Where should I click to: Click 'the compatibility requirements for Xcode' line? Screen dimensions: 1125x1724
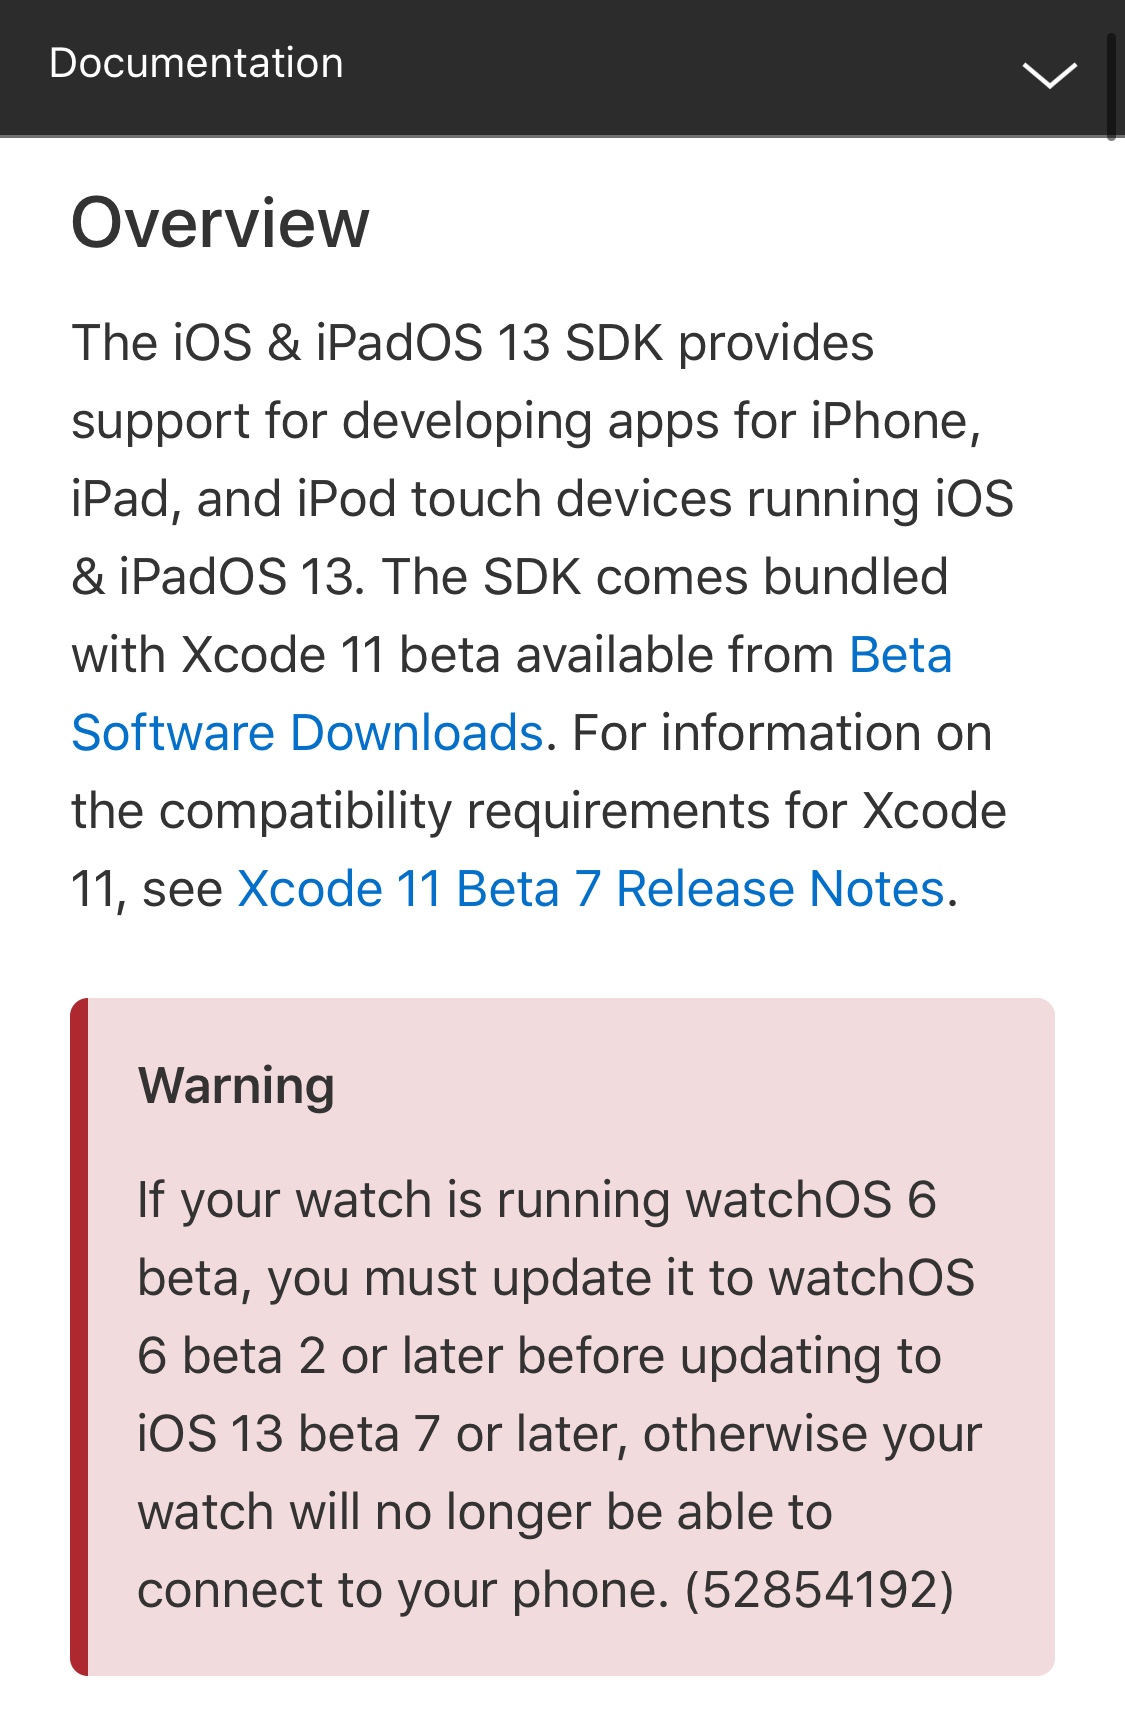coord(538,811)
